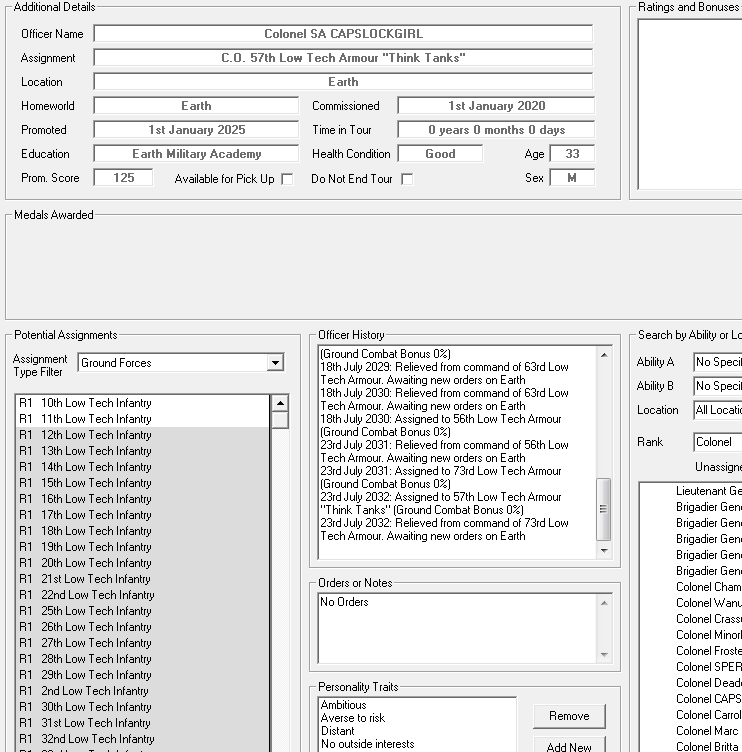
Task: Open the Location search dropdown
Action: pos(718,410)
